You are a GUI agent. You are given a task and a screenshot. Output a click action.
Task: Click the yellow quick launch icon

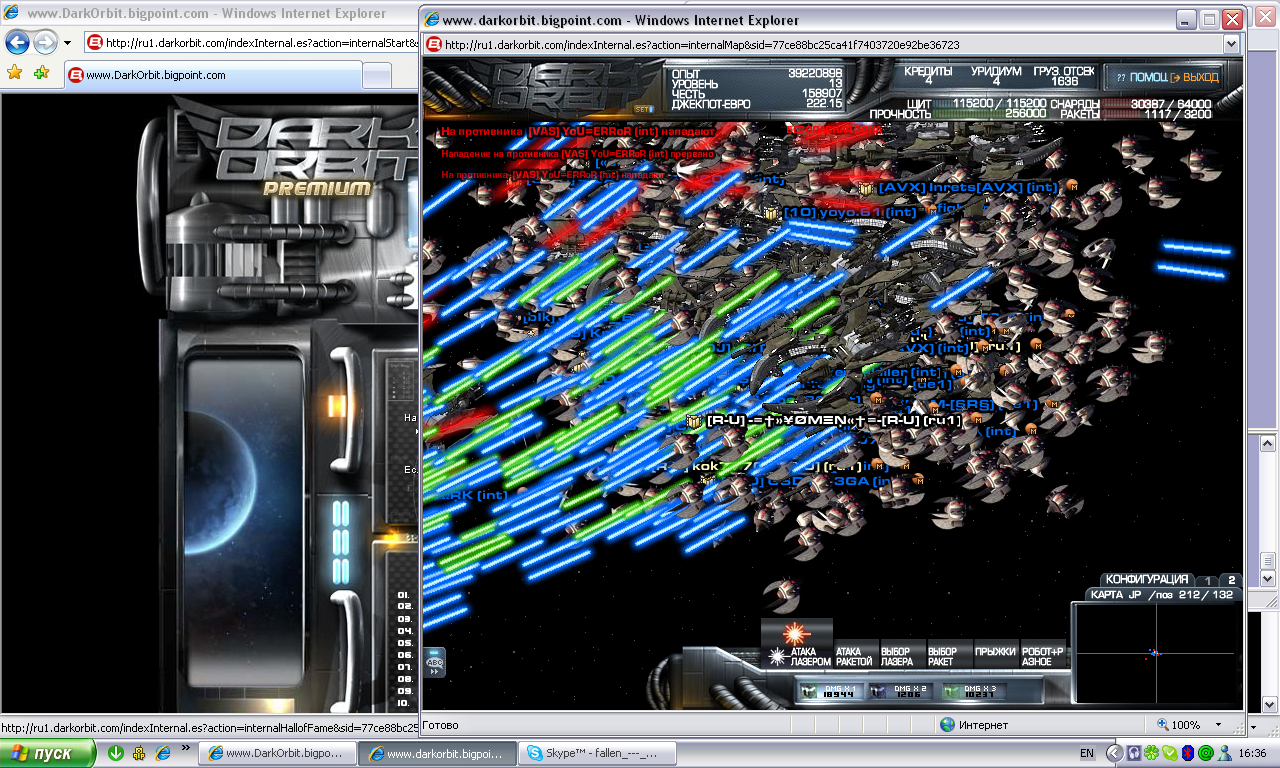click(x=139, y=753)
